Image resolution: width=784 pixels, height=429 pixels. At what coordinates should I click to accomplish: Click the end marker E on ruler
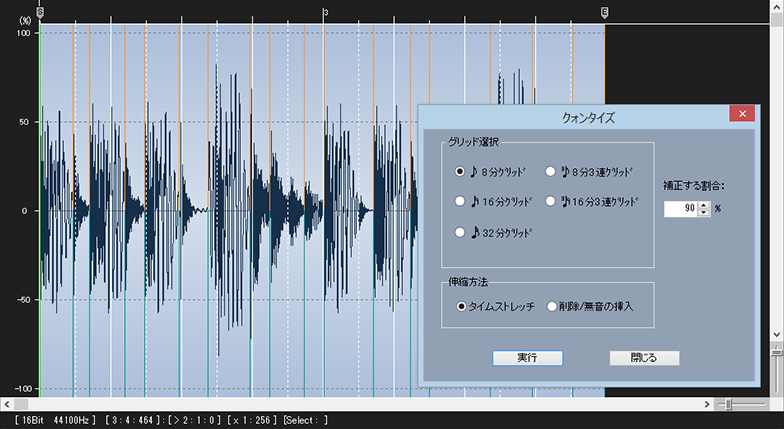coord(604,11)
